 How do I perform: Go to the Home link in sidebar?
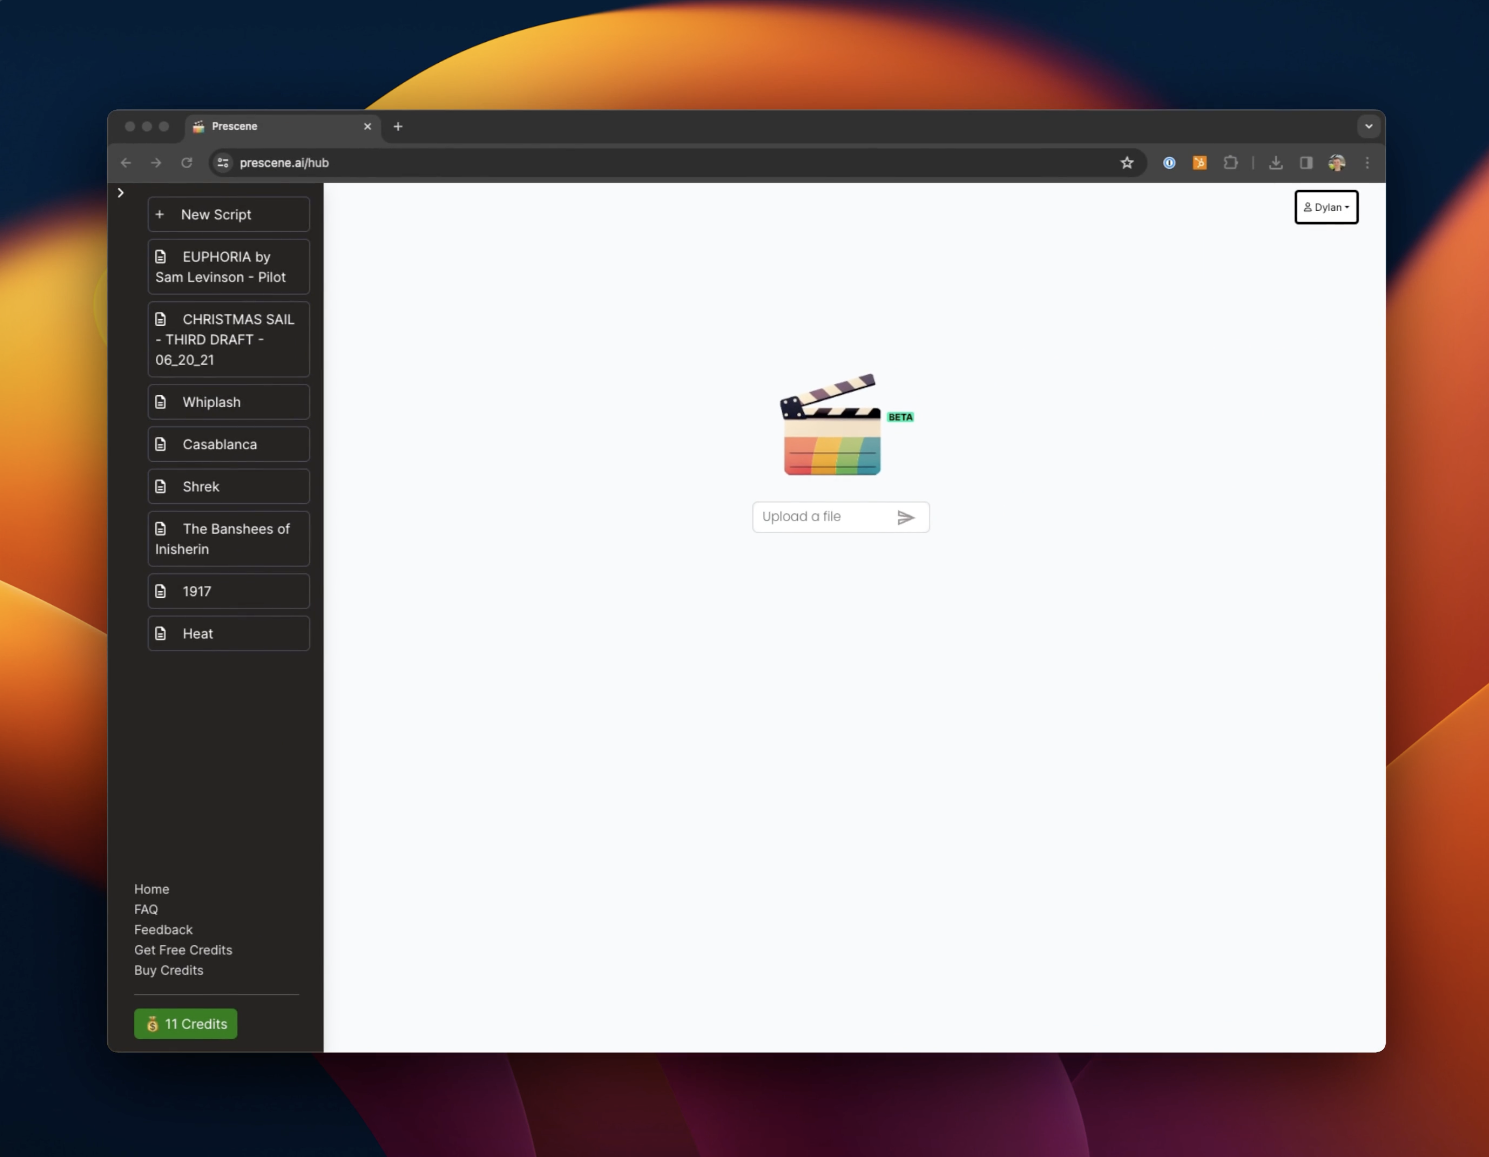pyautogui.click(x=152, y=889)
